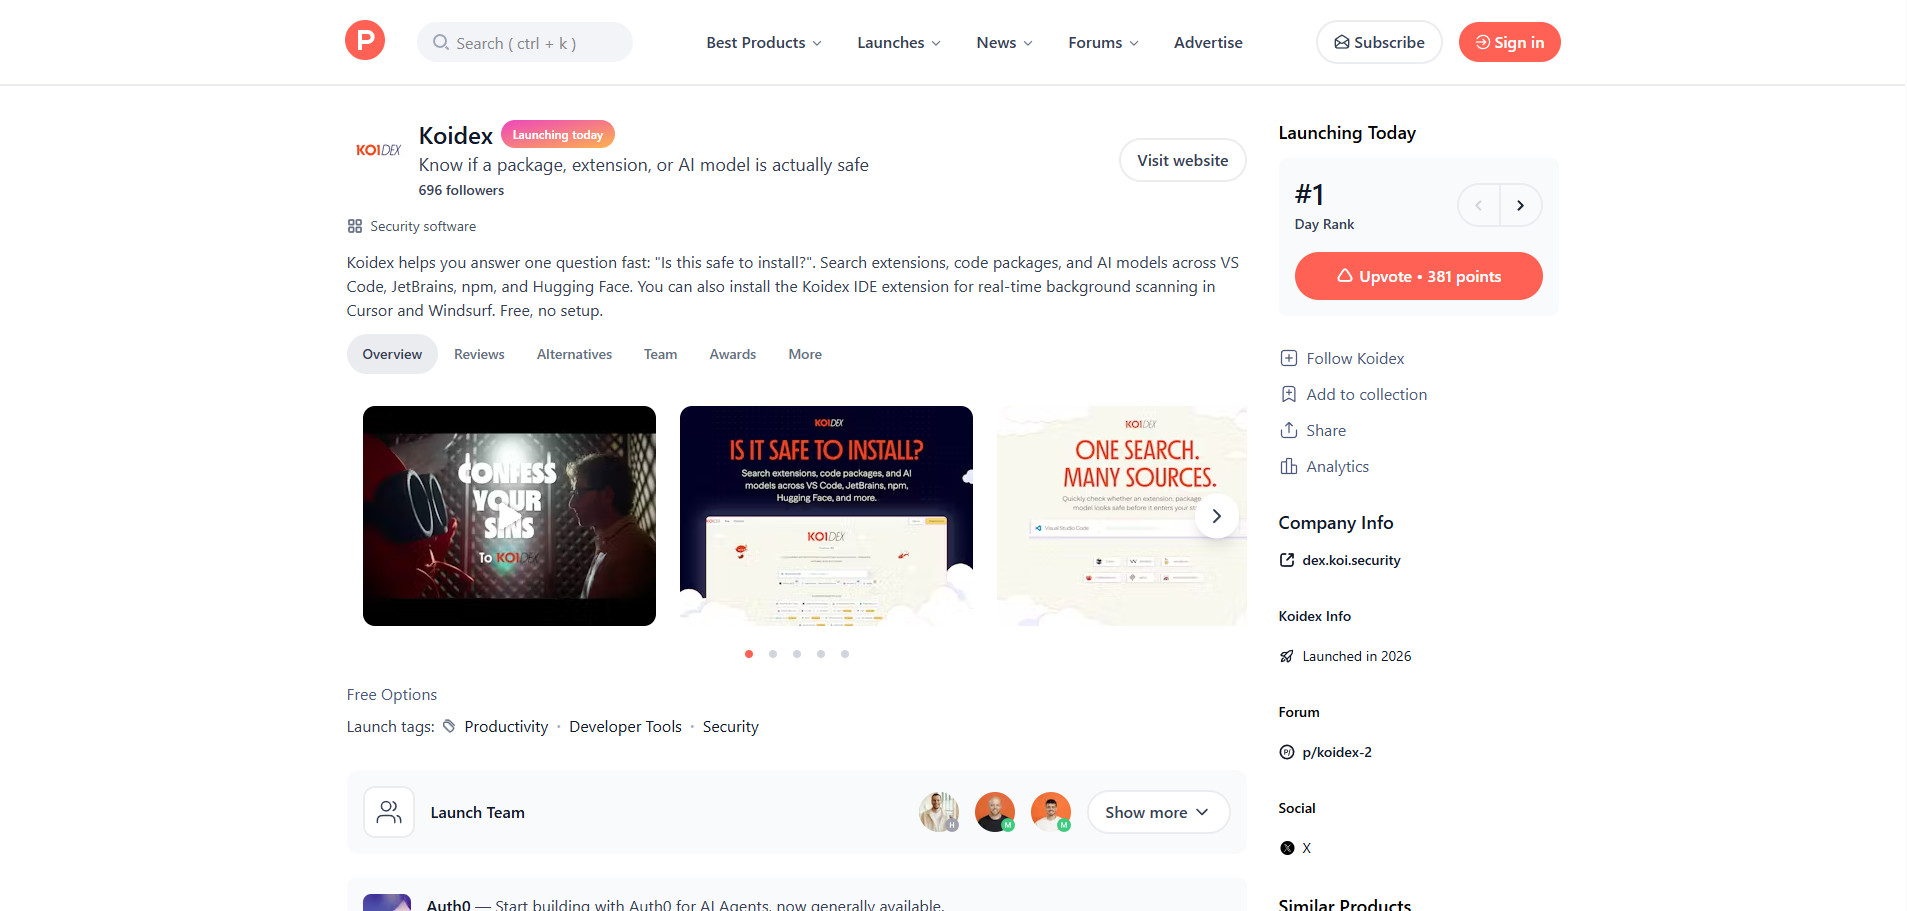Open the Analytics chart icon

[x=1289, y=466]
